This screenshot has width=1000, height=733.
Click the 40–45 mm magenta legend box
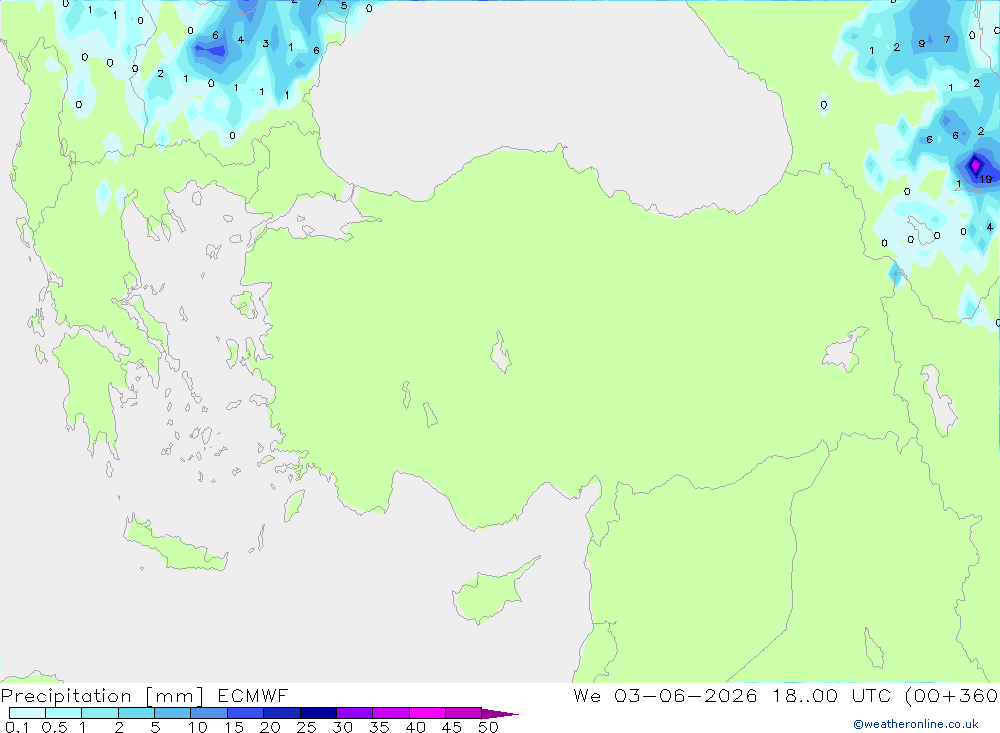pos(427,713)
